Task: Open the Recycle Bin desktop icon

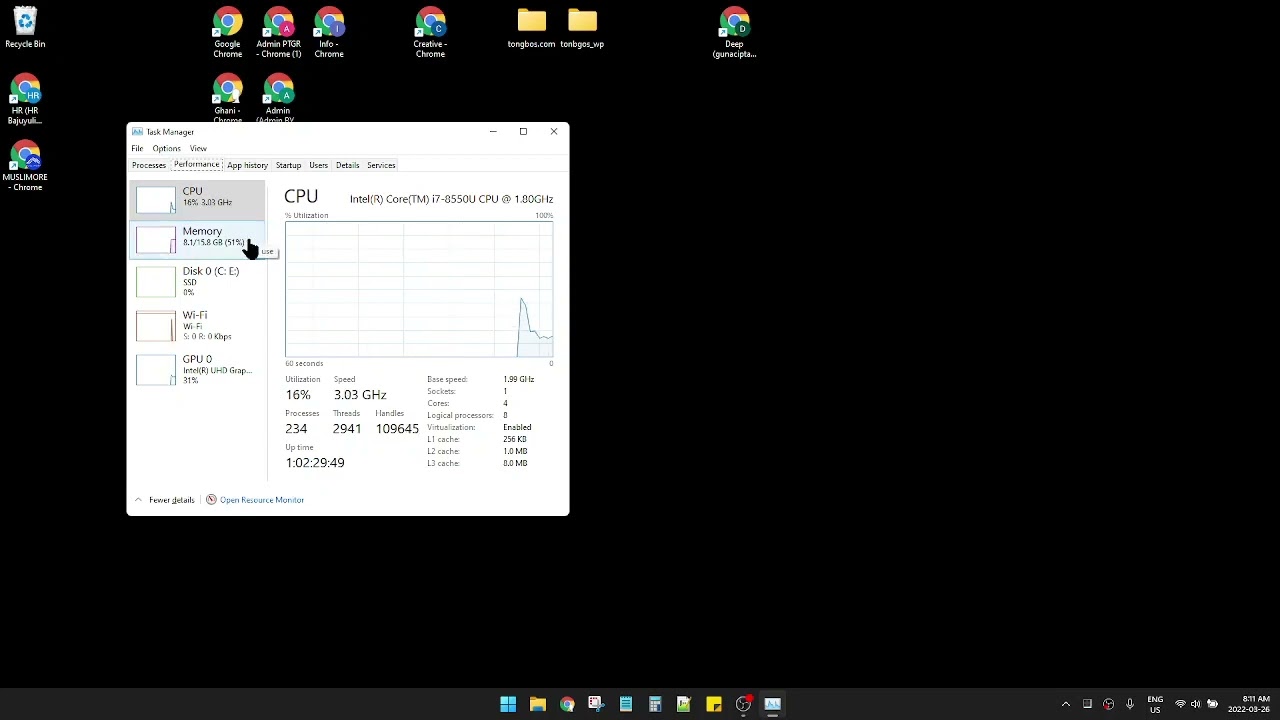Action: 25,29
